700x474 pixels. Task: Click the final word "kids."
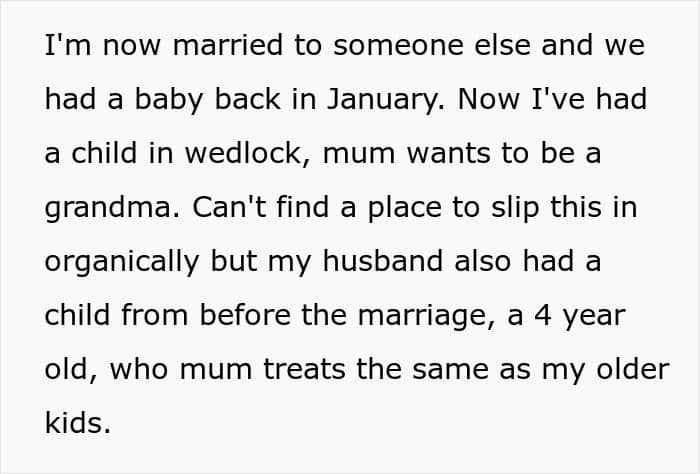tap(77, 422)
